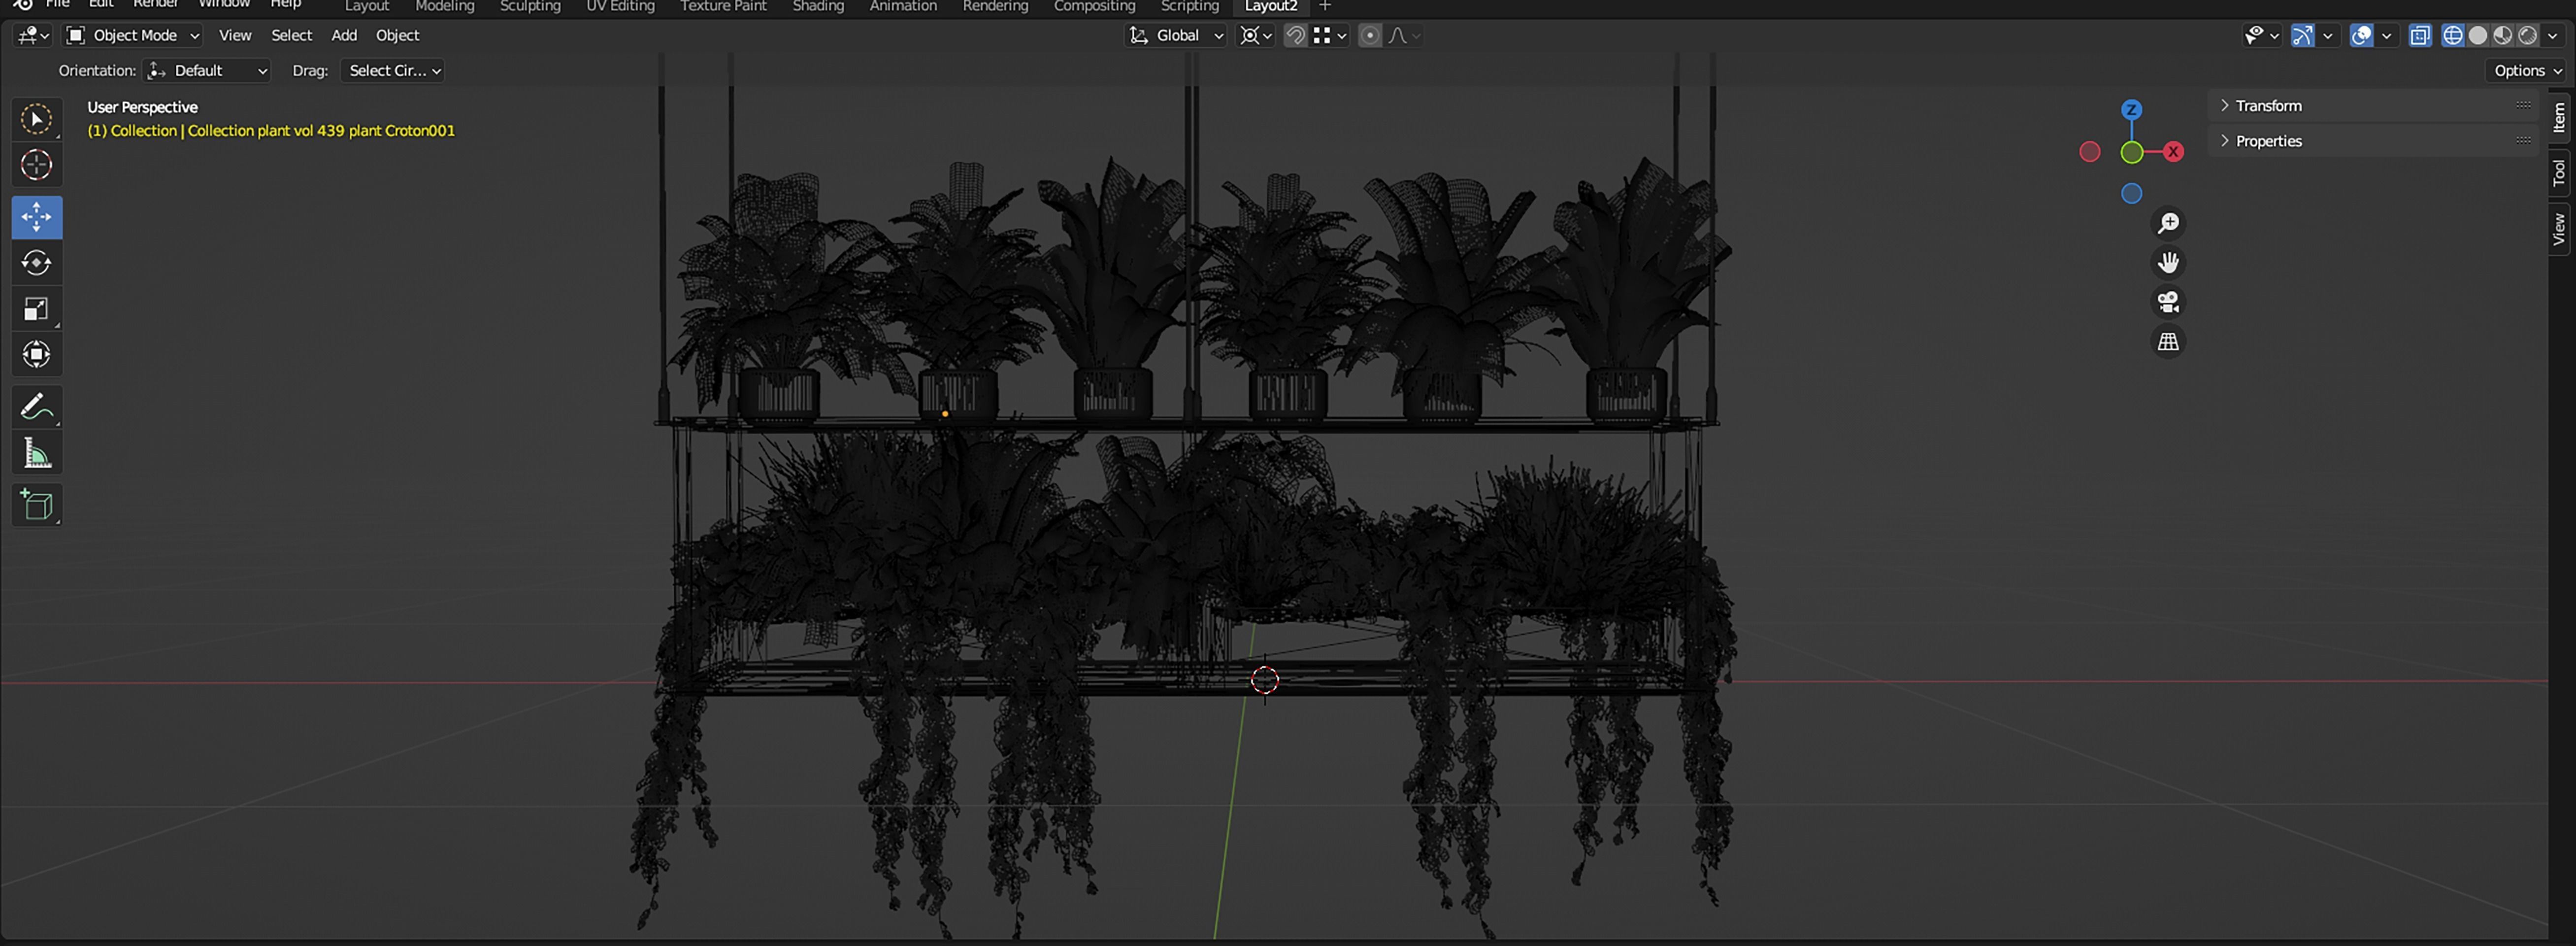Expand the Properties panel
2576x946 pixels.
coord(2372,141)
